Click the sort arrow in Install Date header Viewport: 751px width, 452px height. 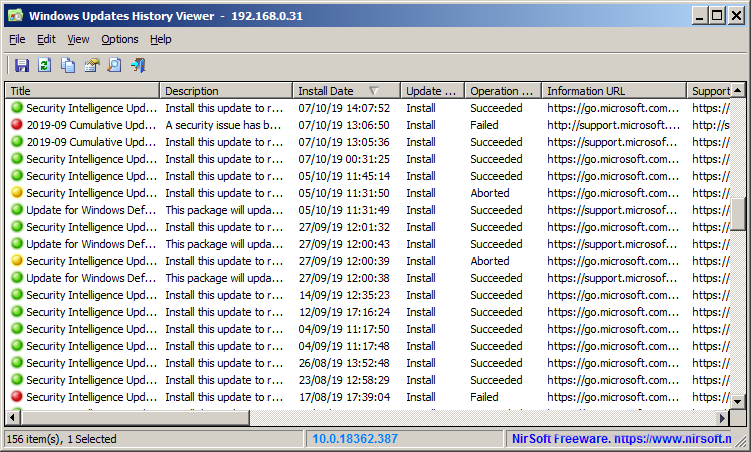pos(374,91)
